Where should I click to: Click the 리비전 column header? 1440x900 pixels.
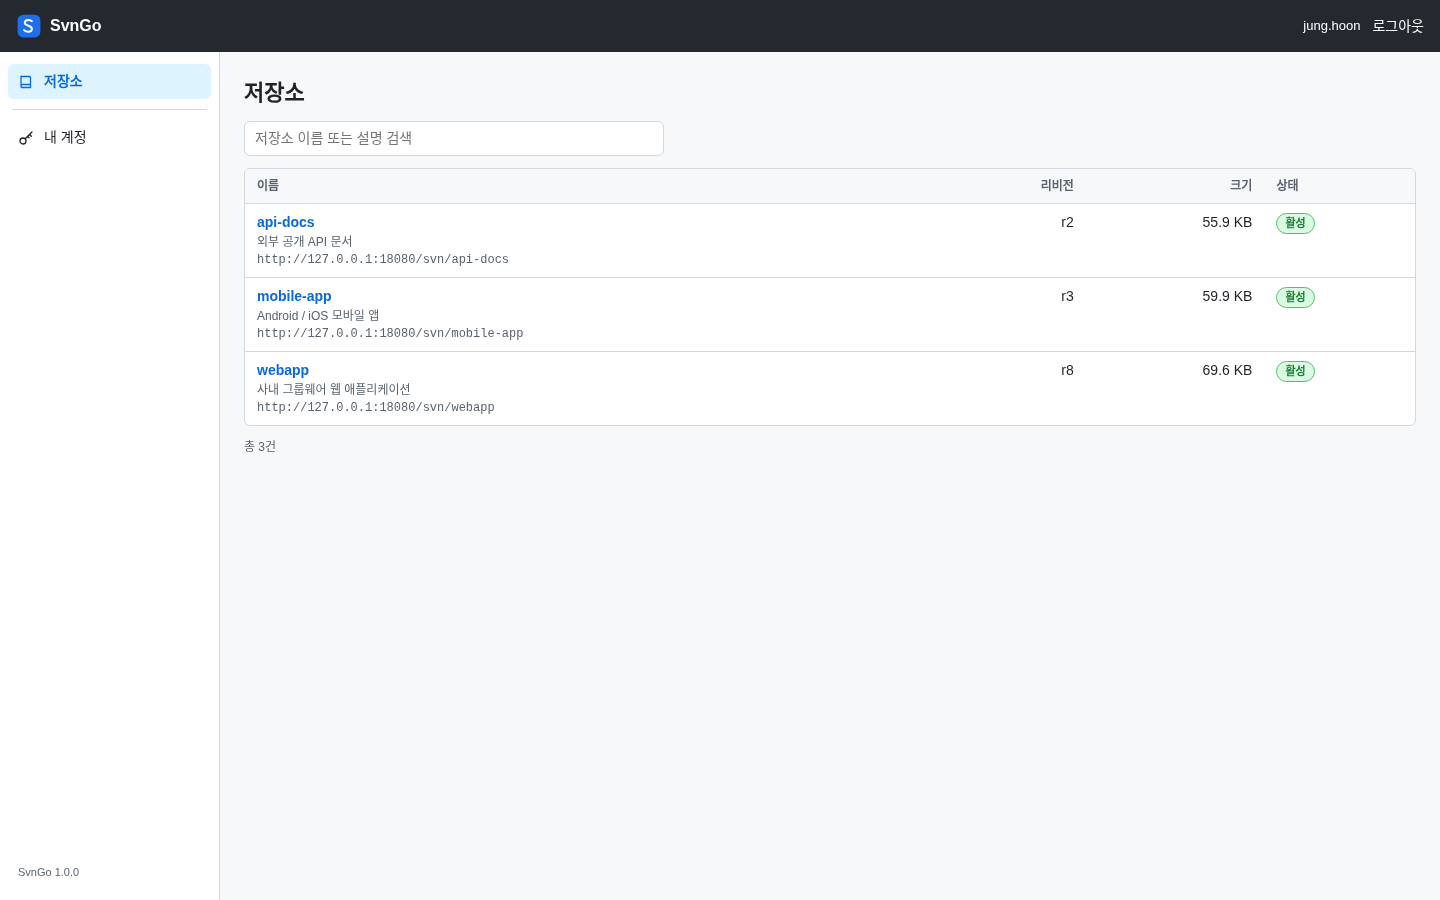1057,185
